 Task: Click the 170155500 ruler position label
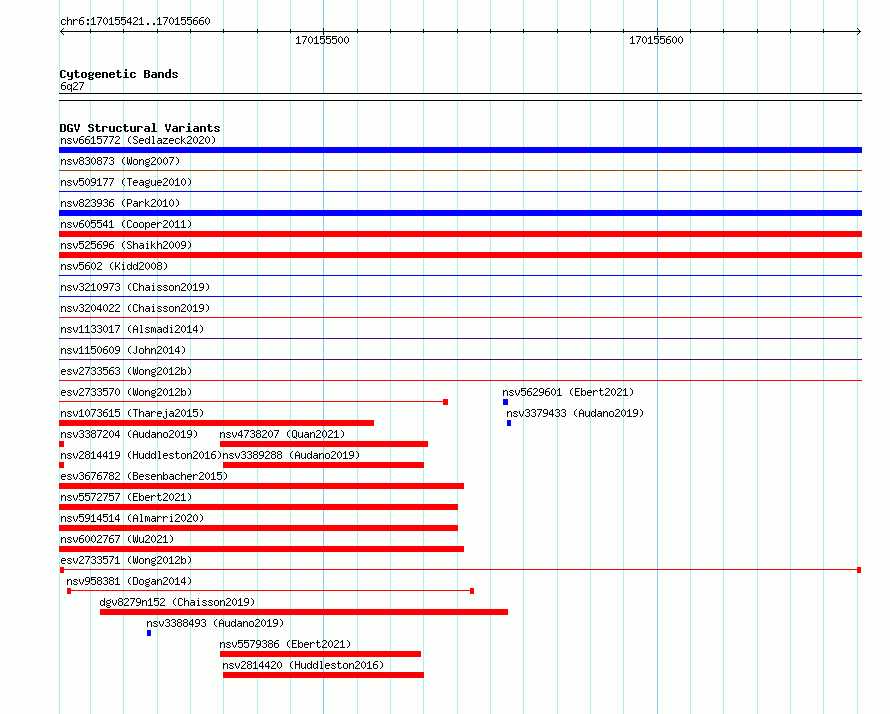coord(322,40)
